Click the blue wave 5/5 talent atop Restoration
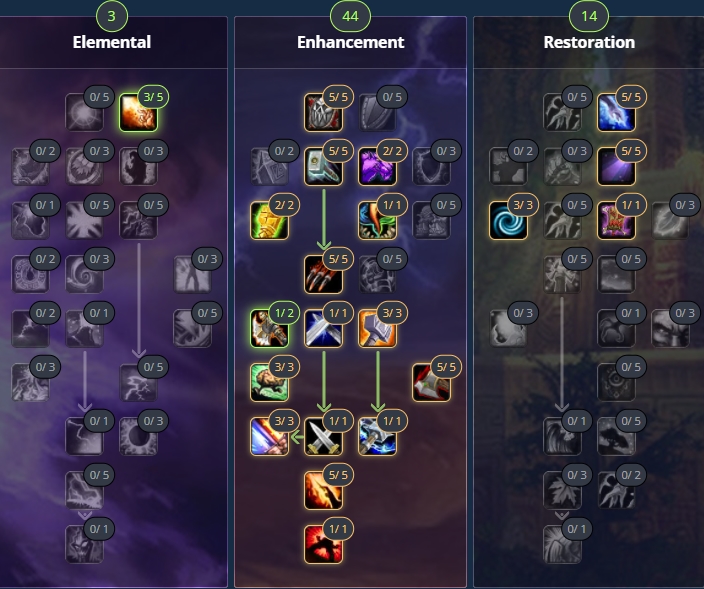The height and width of the screenshot is (589, 704). (x=616, y=112)
